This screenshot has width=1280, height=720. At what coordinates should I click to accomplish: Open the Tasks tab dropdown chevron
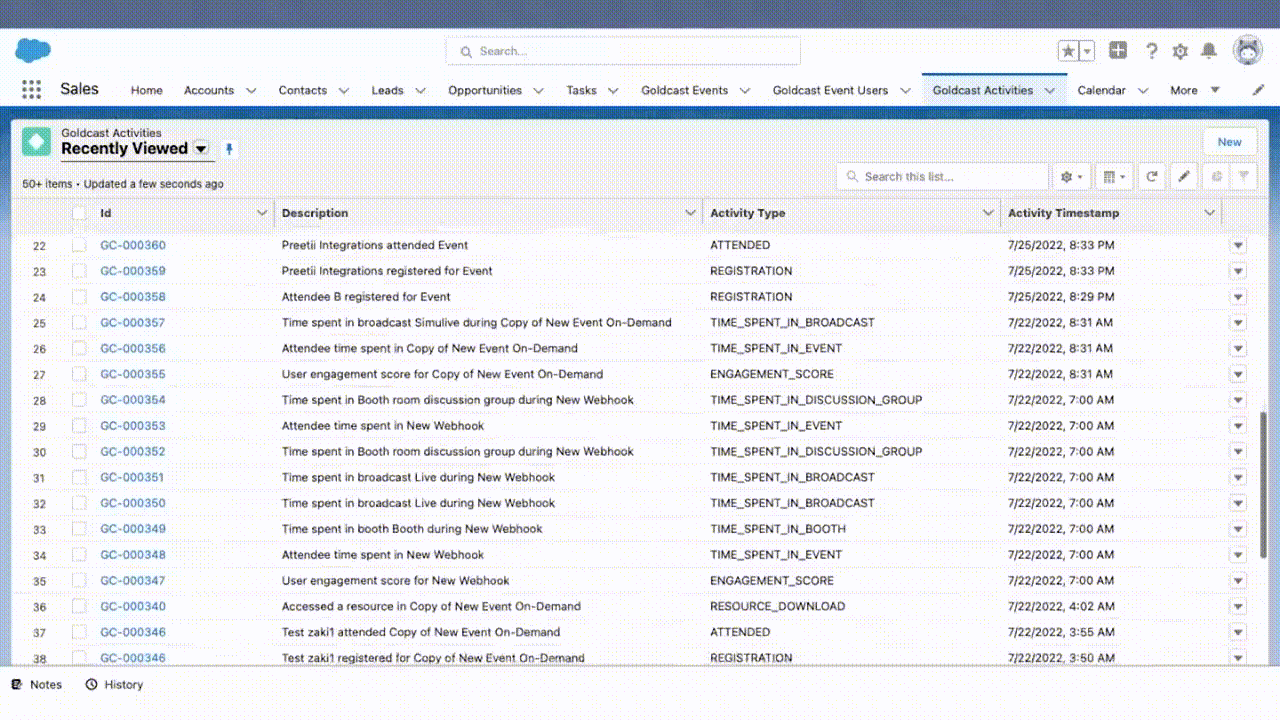point(613,90)
